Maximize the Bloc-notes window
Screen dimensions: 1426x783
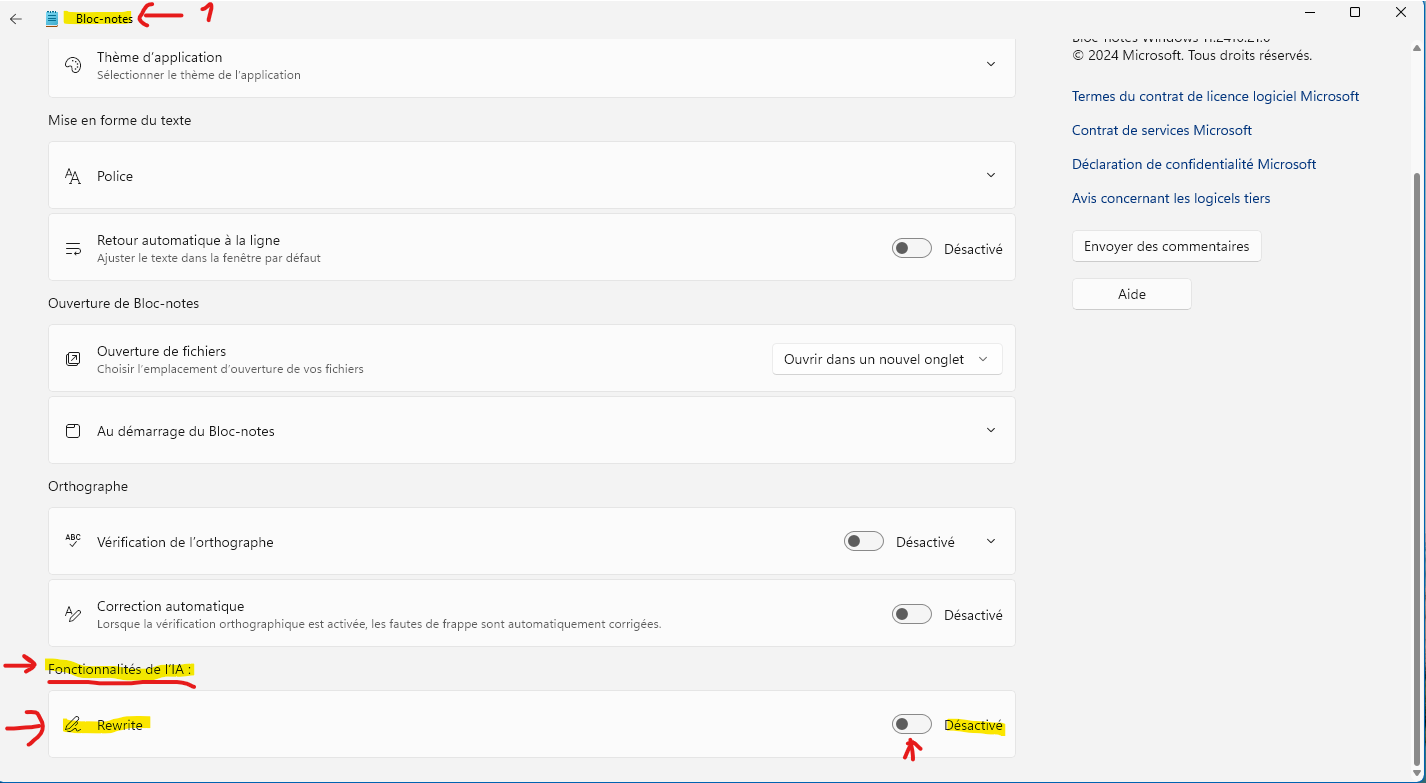[x=1355, y=12]
